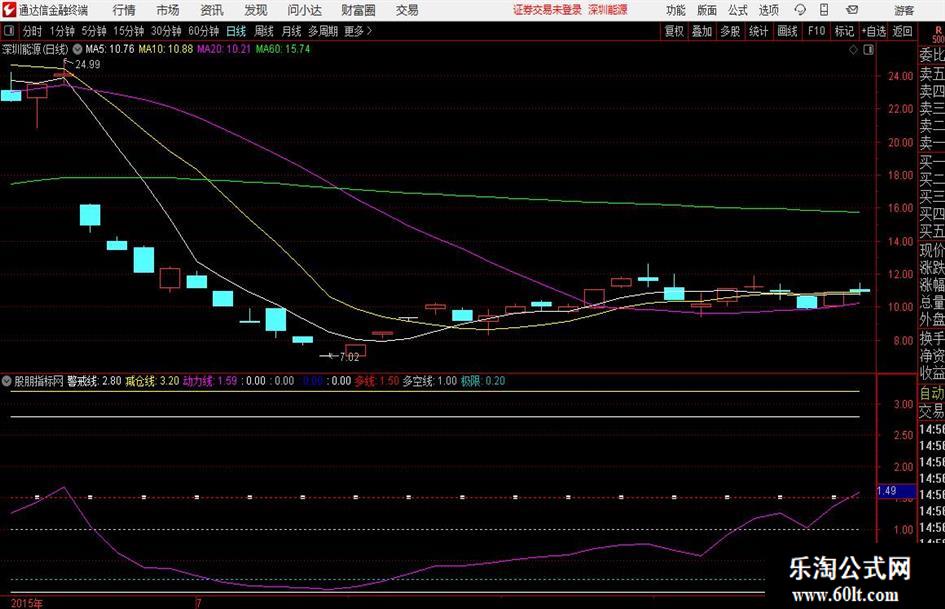Open the 财富圈 menu

pyautogui.click(x=358, y=10)
